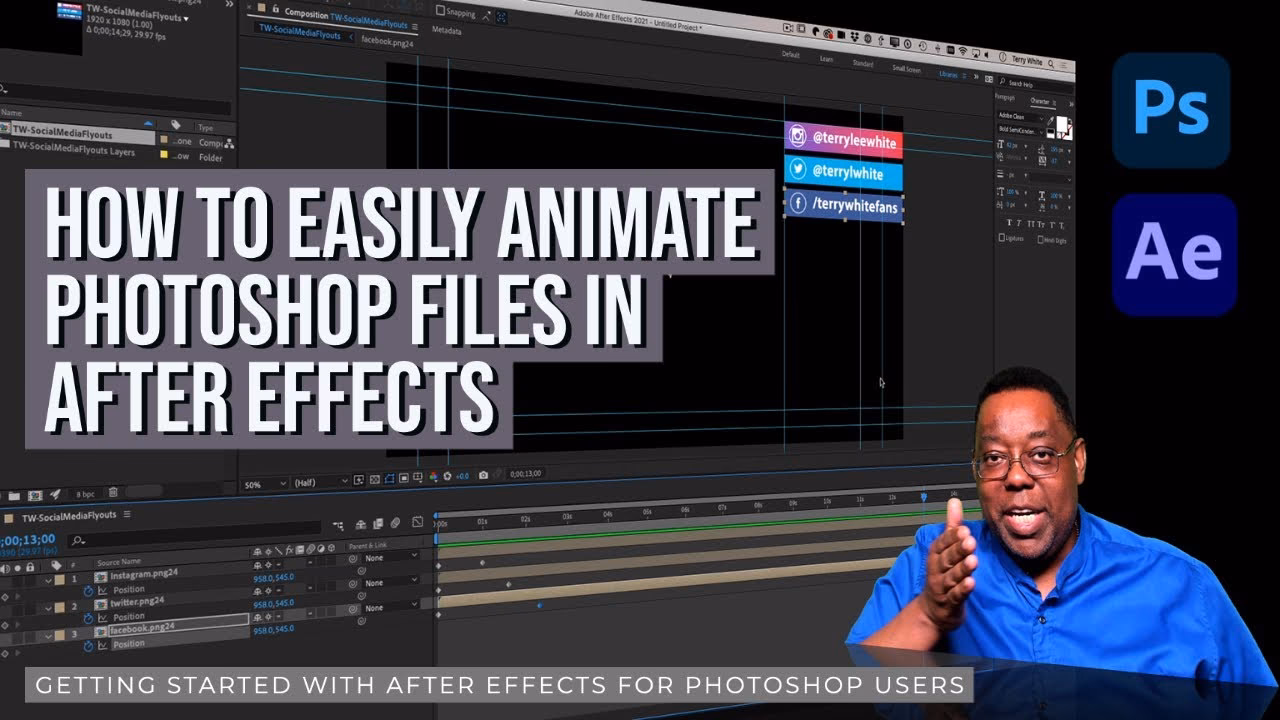The height and width of the screenshot is (720, 1280).
Task: Click the Create New Folder icon in Project panel
Action: pos(15,495)
